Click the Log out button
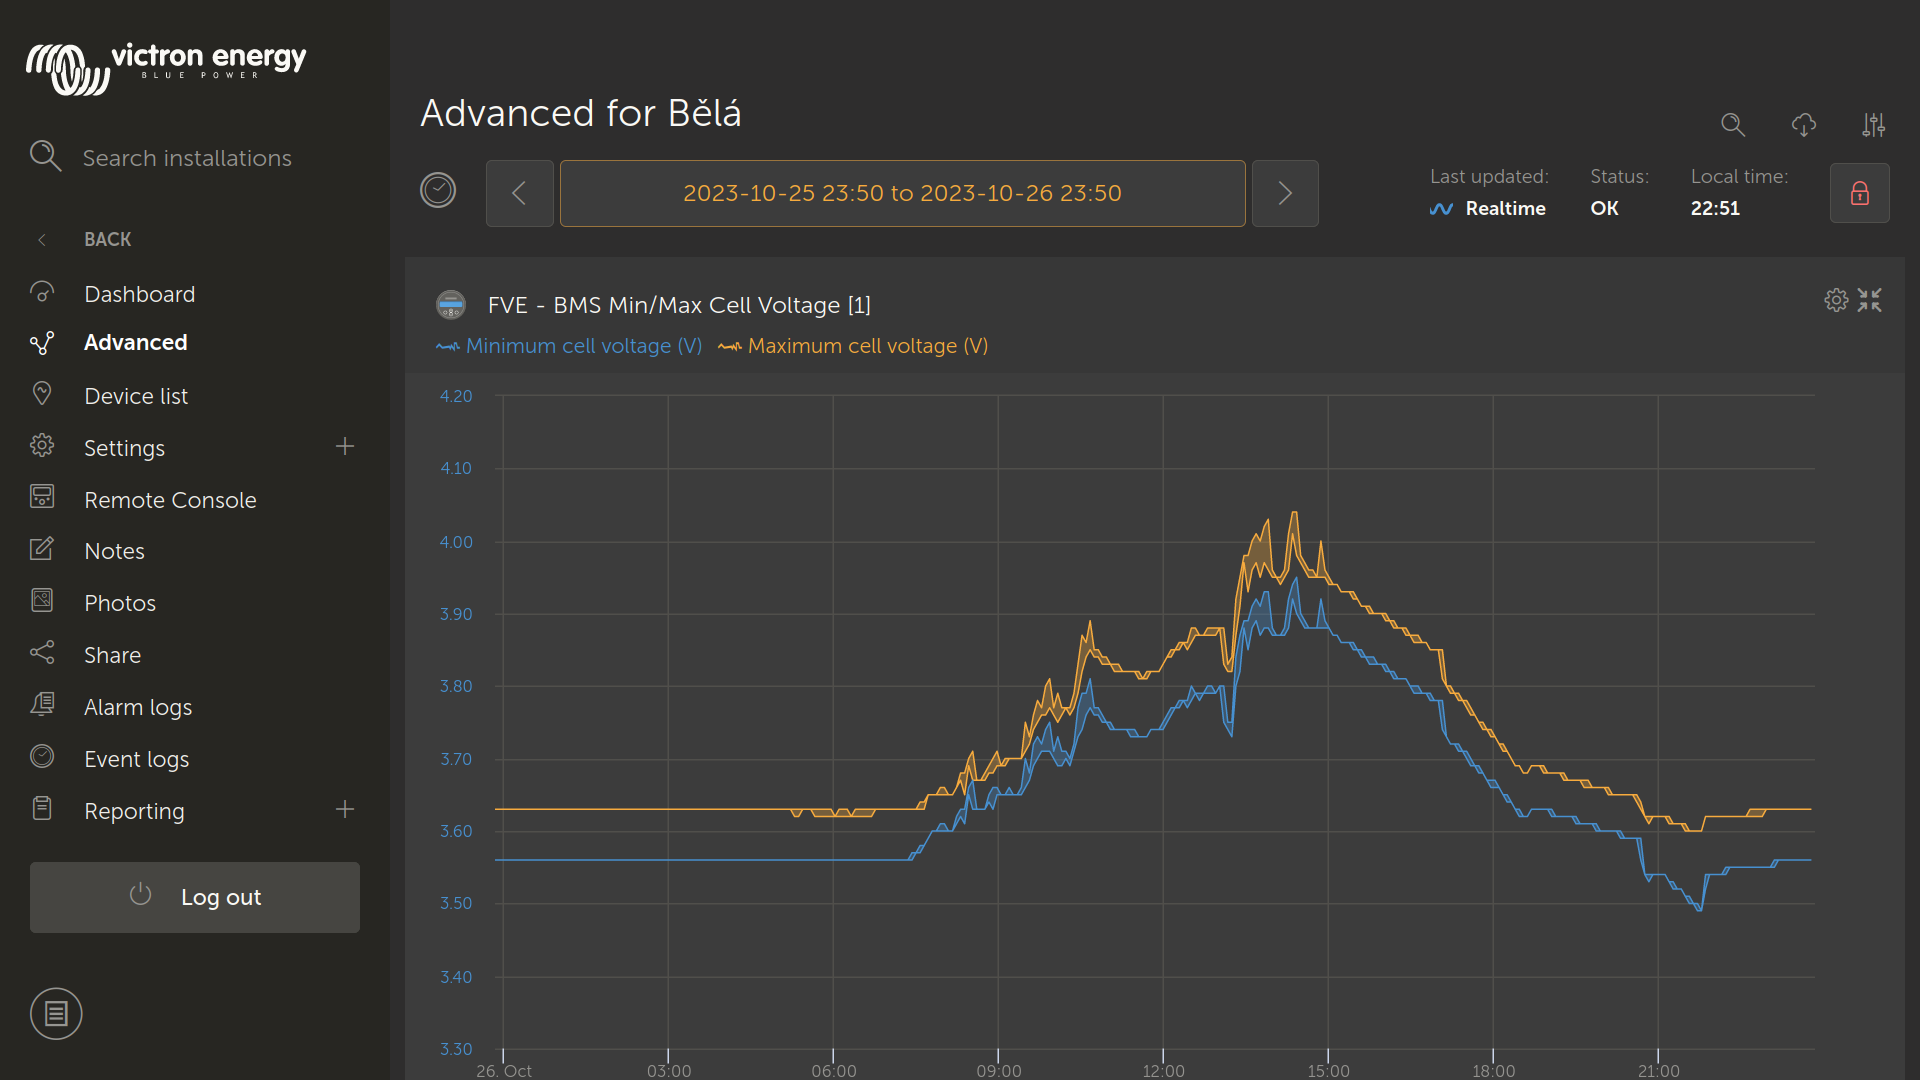 coord(195,897)
